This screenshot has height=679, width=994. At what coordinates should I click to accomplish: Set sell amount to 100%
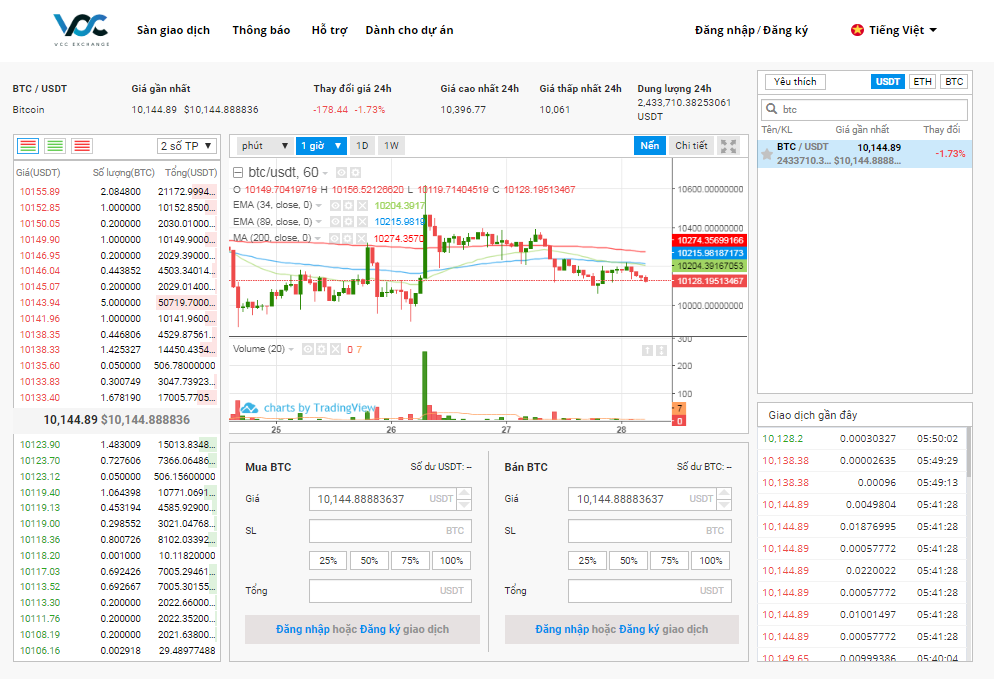[x=711, y=560]
